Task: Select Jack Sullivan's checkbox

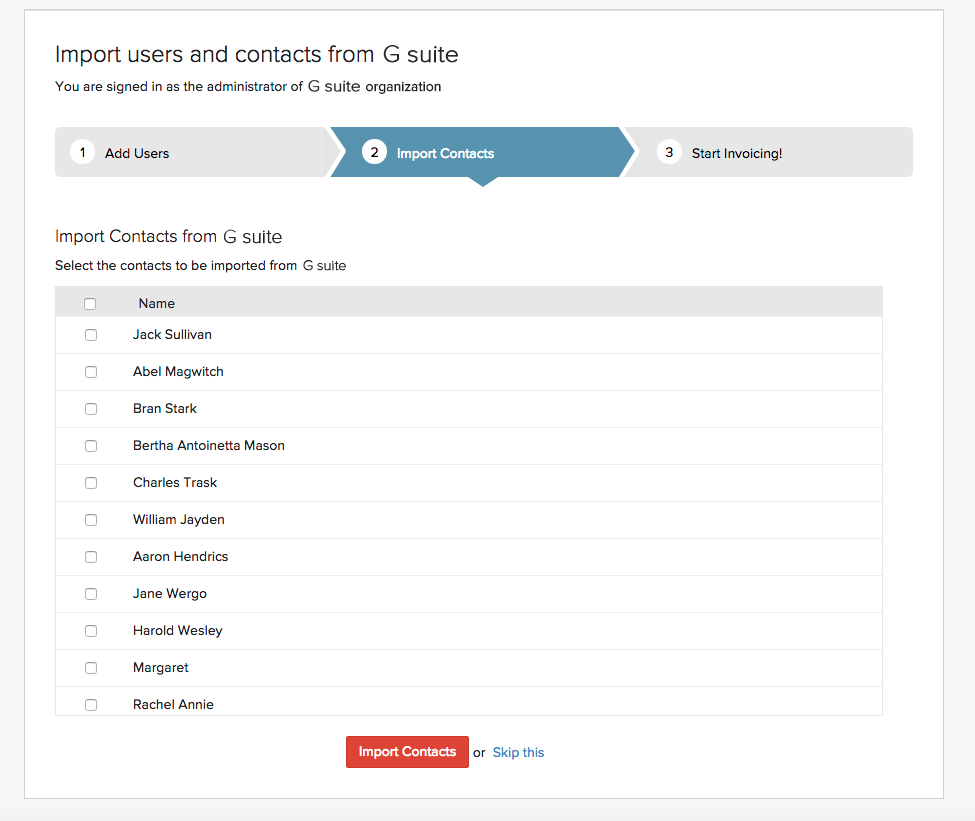Action: pyautogui.click(x=91, y=335)
